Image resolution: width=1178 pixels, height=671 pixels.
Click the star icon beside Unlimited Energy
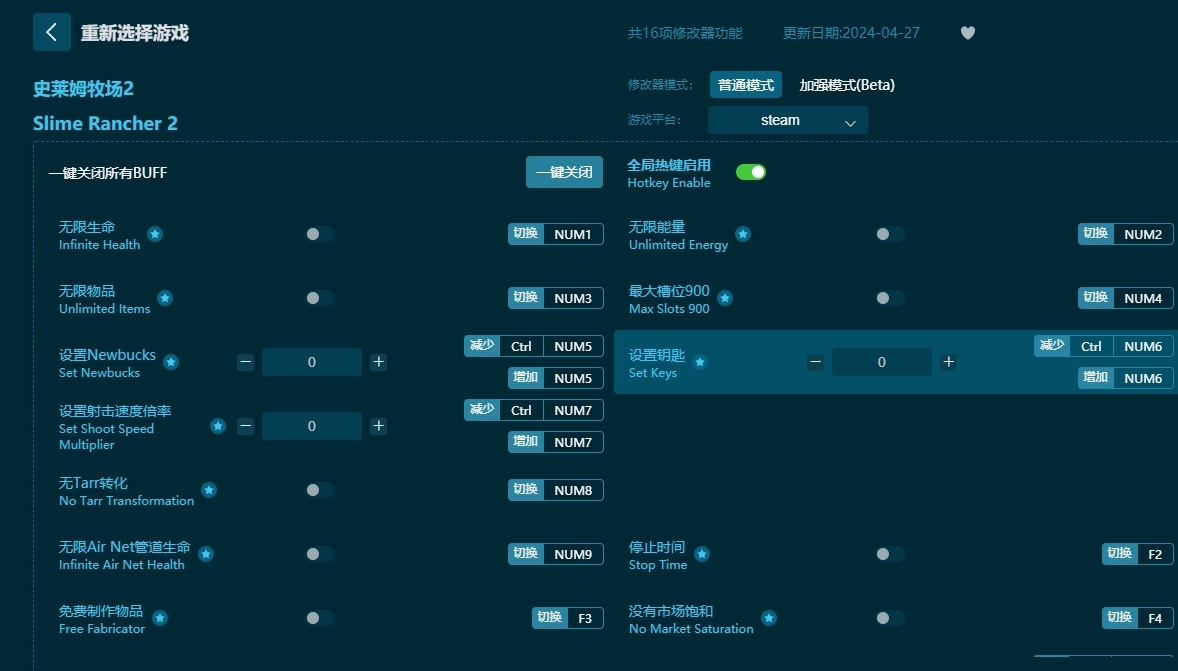(742, 234)
